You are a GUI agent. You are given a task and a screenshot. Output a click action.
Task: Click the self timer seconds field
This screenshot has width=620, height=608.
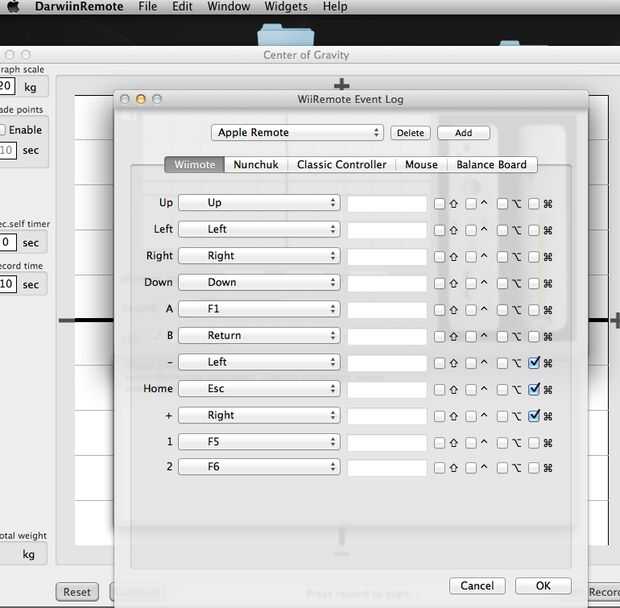8,242
